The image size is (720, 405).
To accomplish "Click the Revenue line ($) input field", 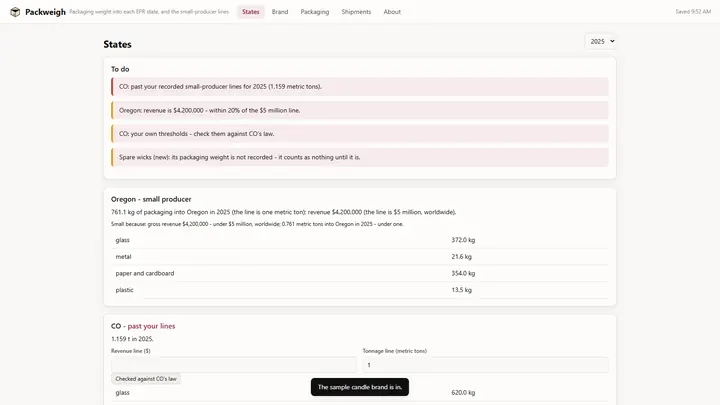I will coord(234,365).
